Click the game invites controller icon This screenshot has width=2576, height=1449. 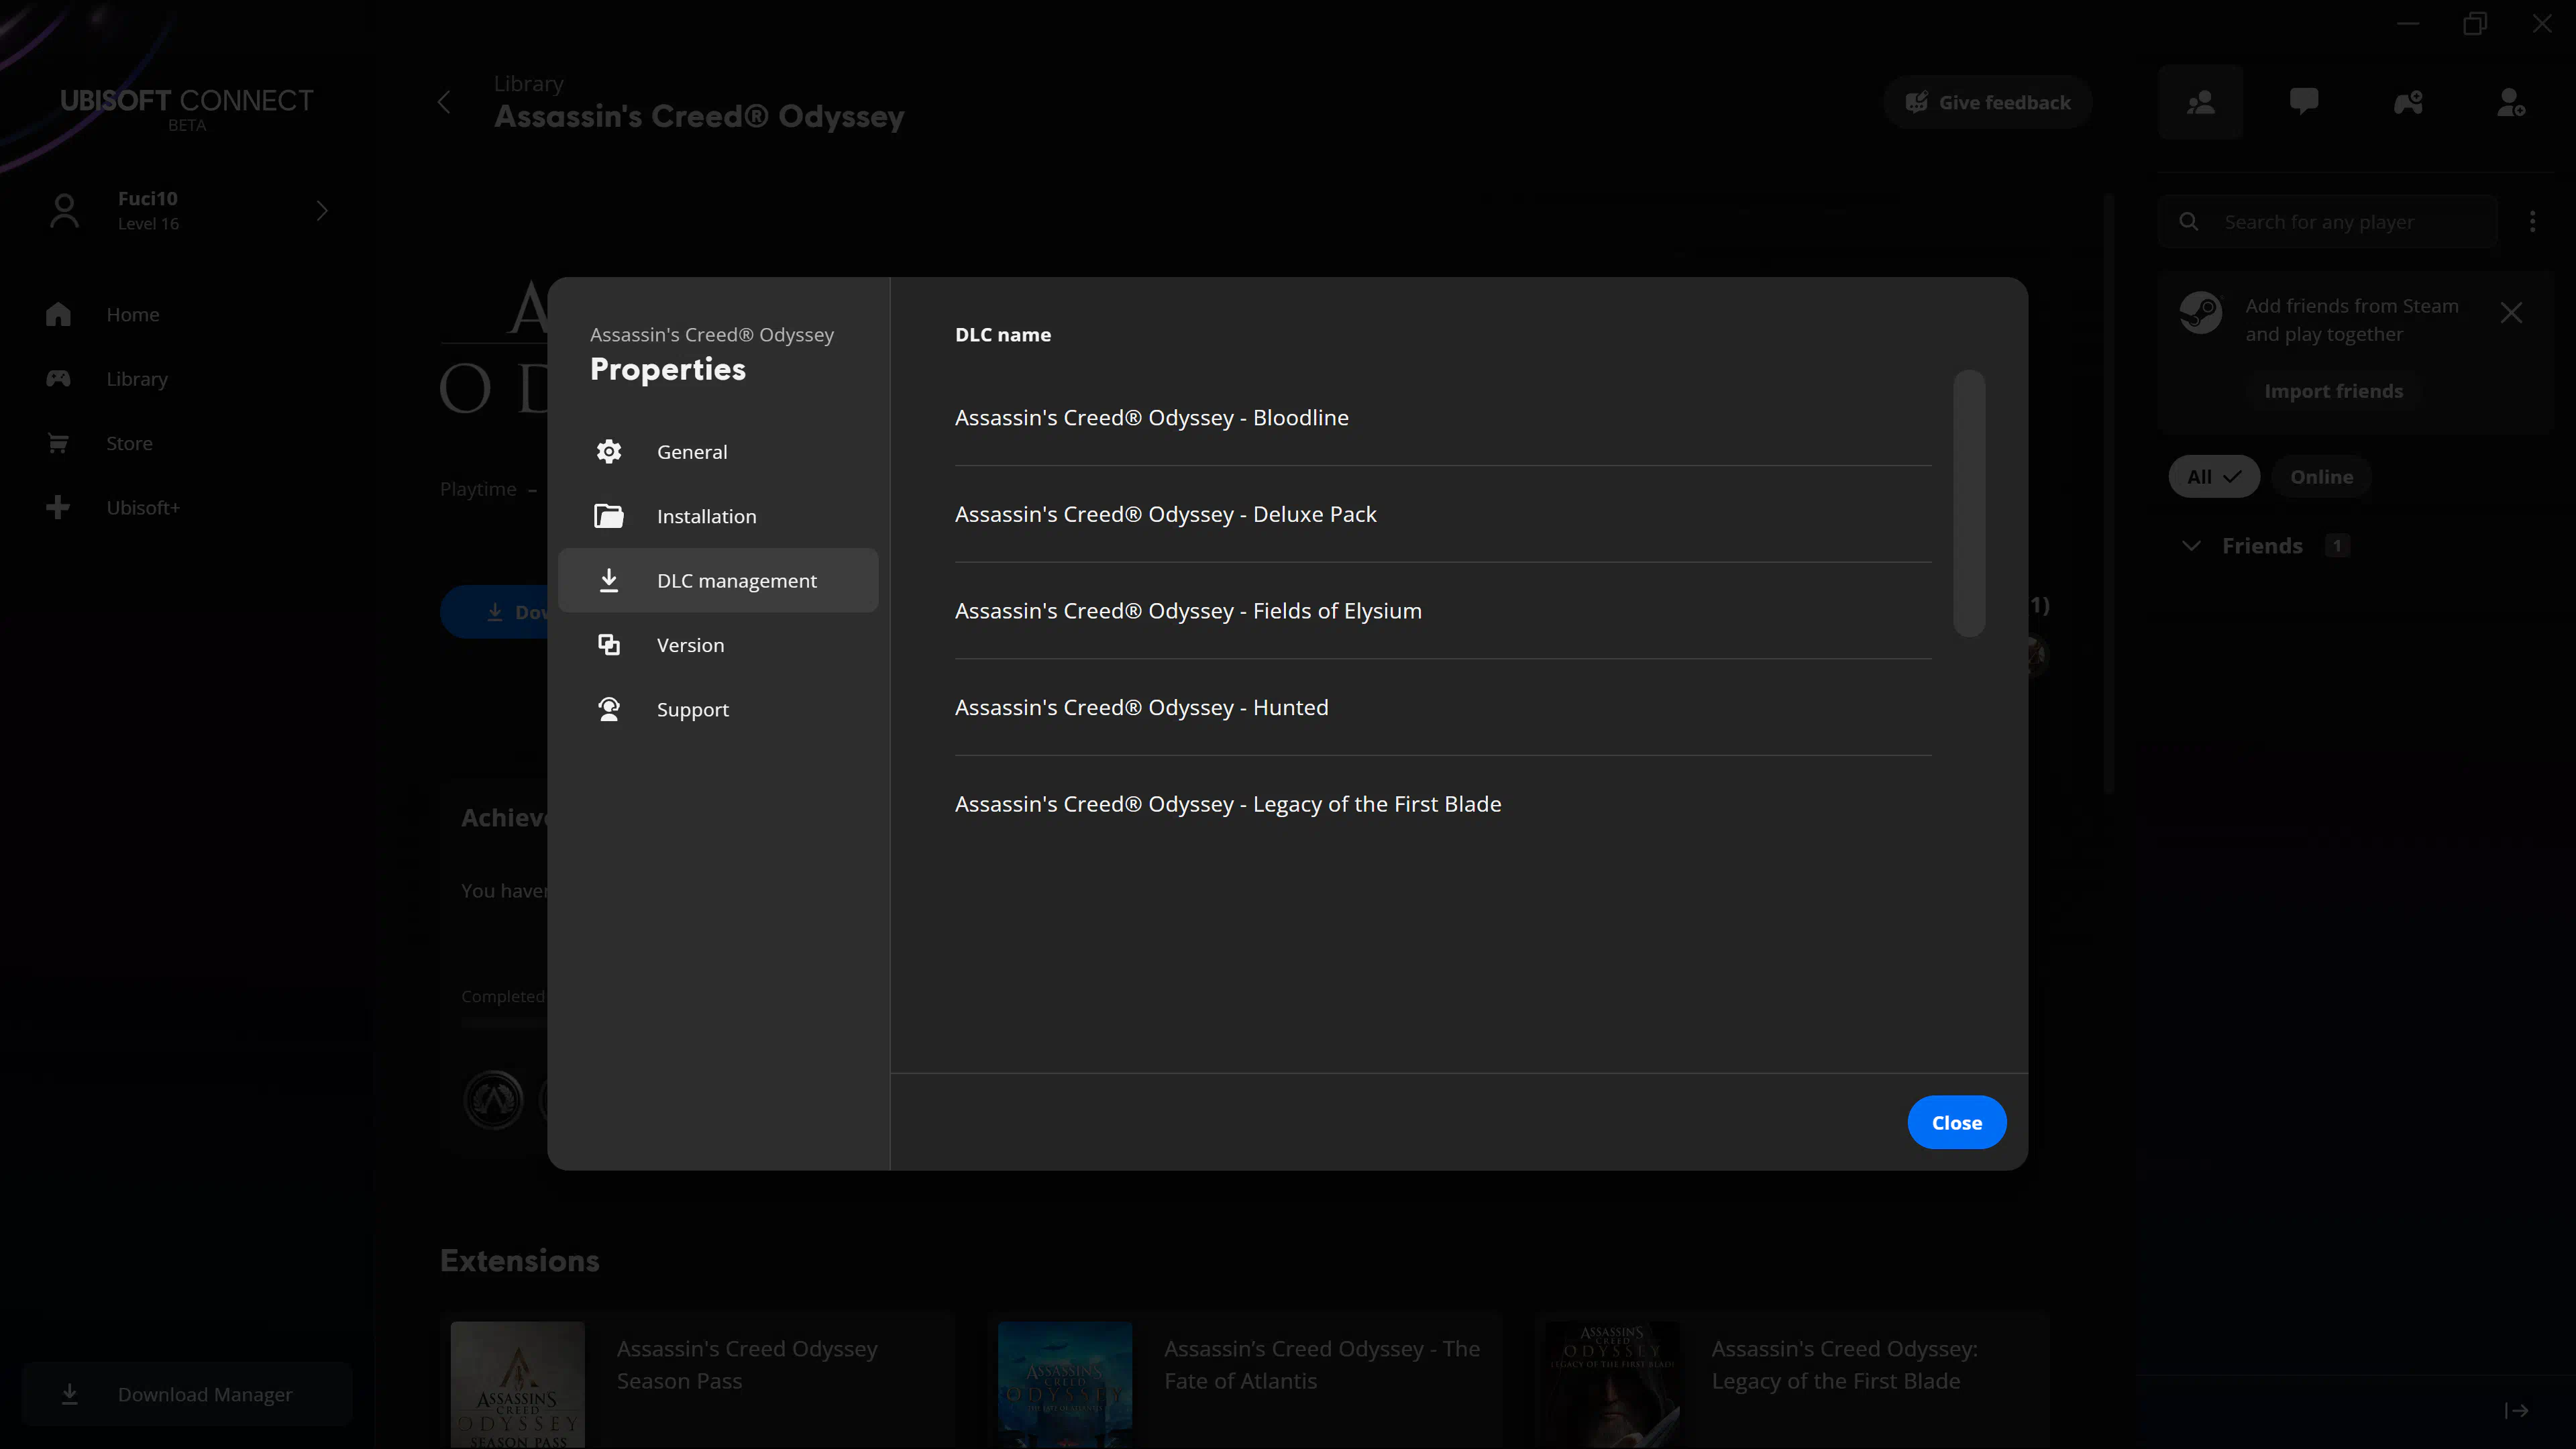point(2408,102)
